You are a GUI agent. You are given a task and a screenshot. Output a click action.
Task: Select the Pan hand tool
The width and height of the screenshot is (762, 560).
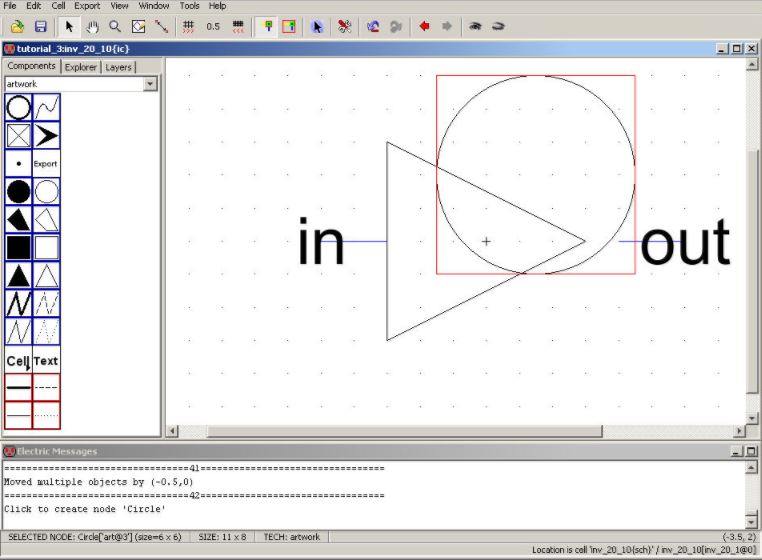(92, 26)
